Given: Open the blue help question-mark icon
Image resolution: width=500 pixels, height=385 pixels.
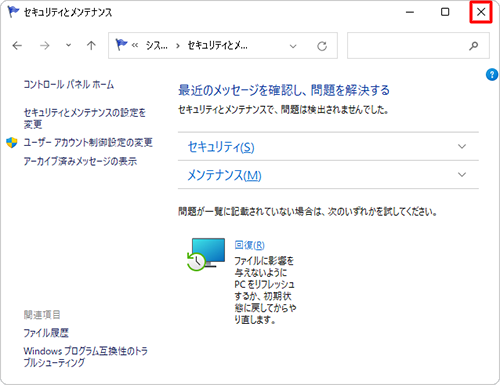Looking at the screenshot, I should click(x=492, y=74).
